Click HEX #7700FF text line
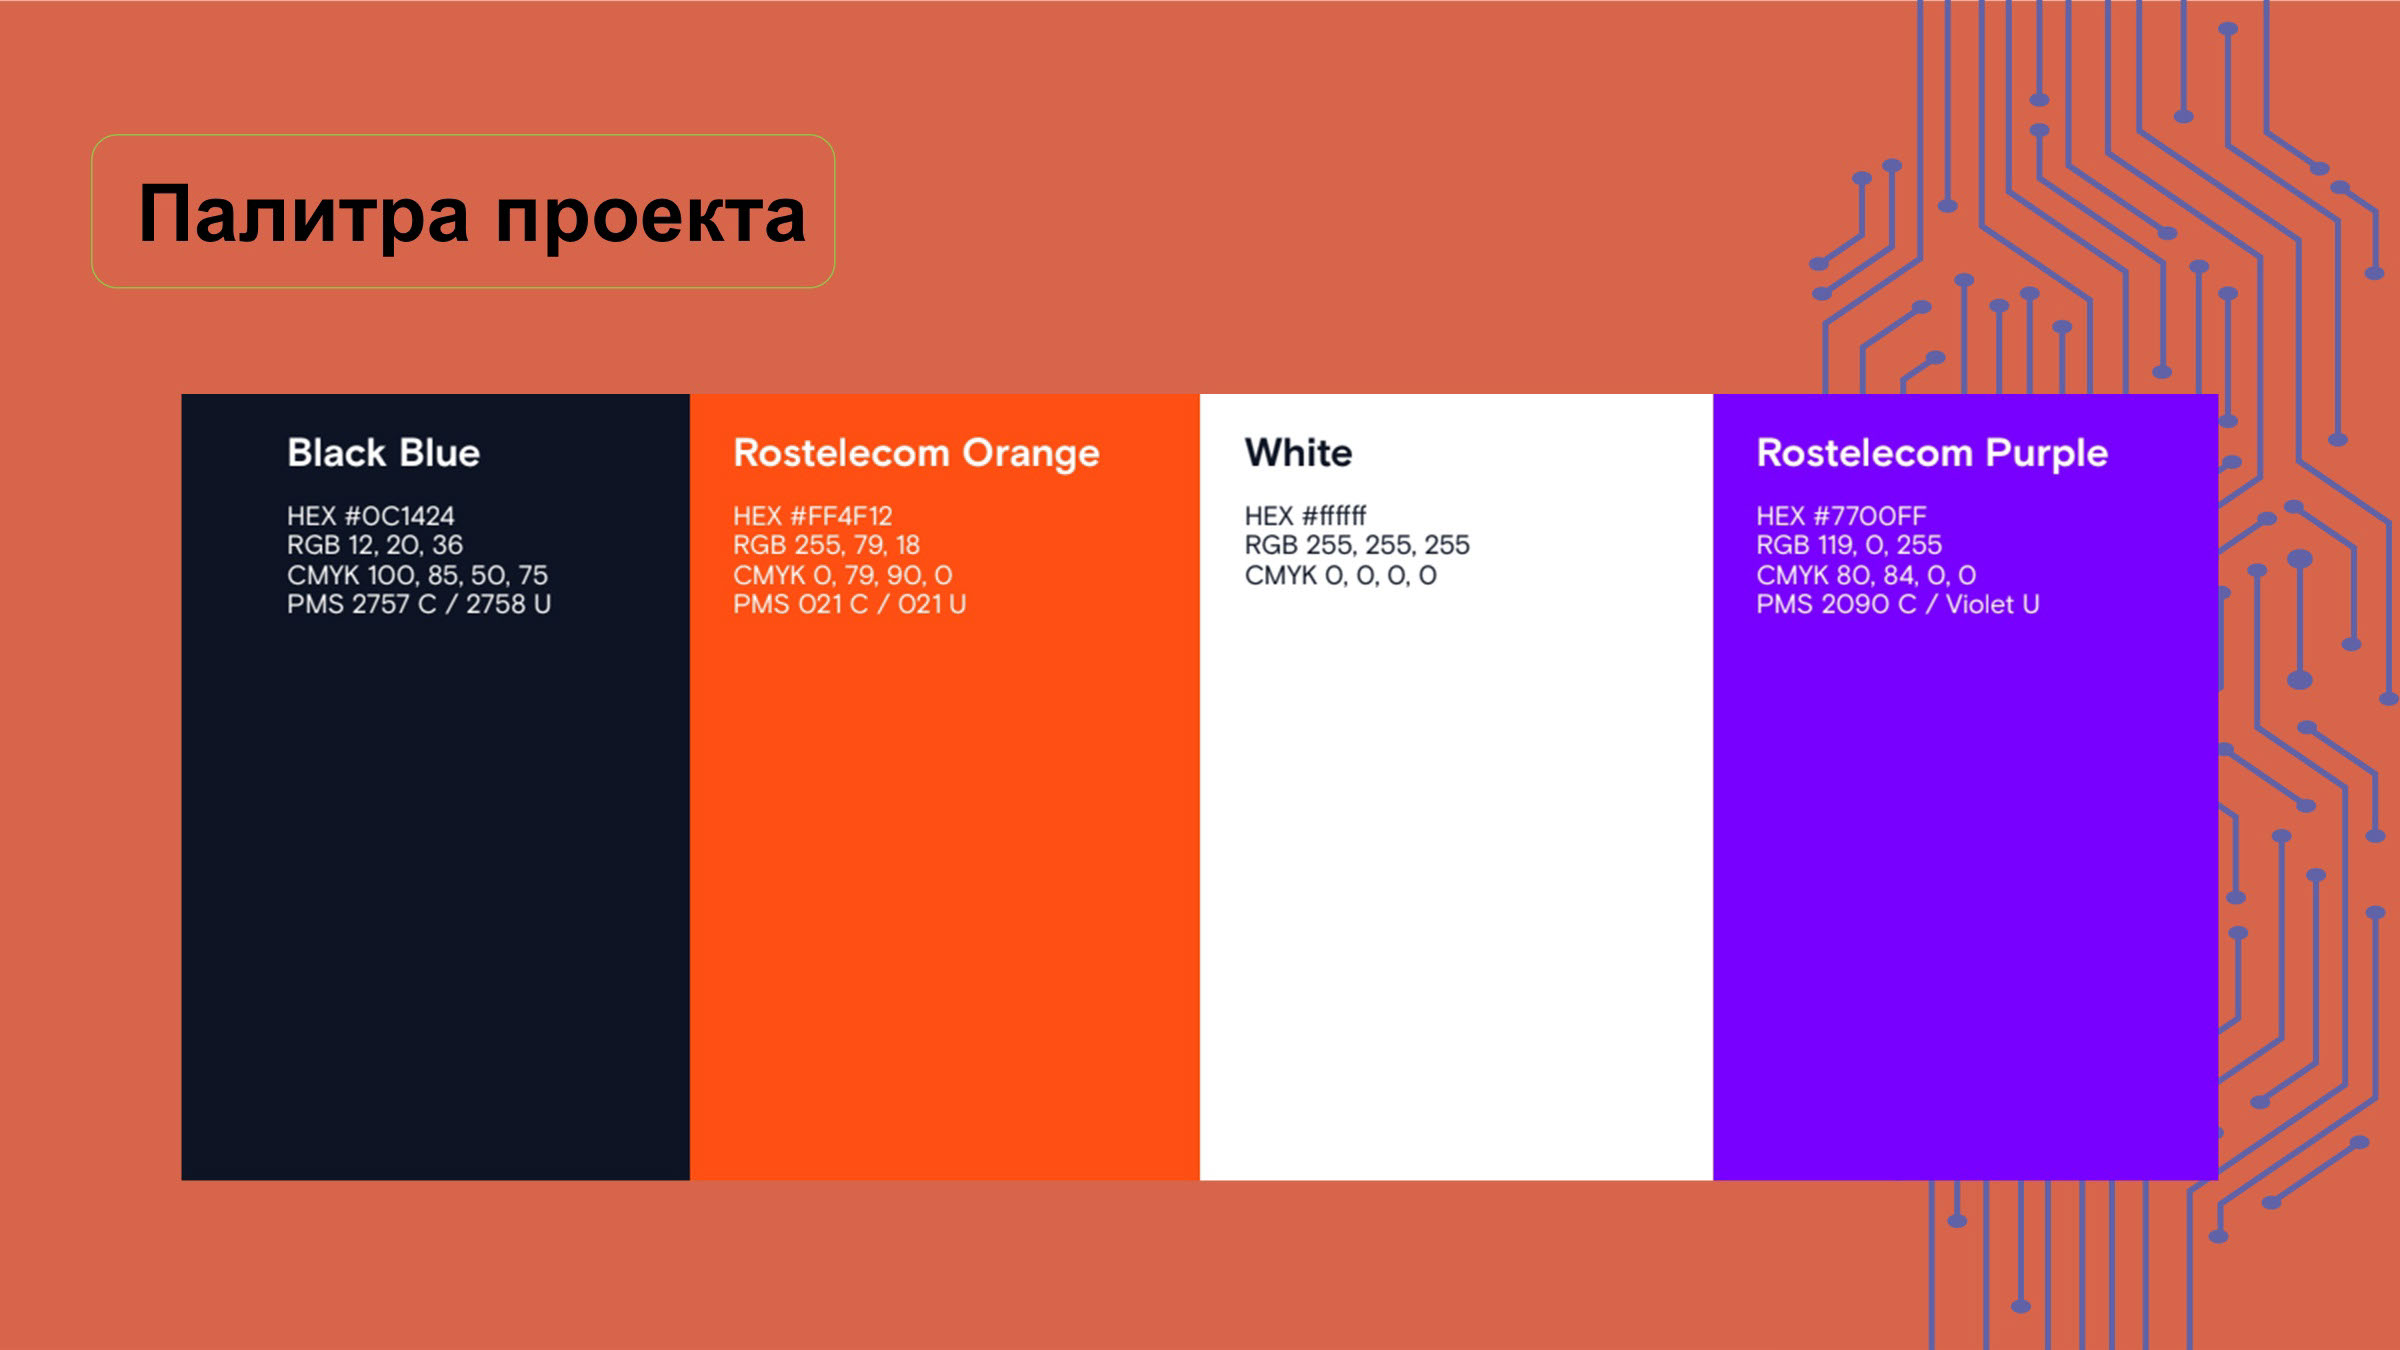This screenshot has width=2400, height=1350. pyautogui.click(x=1841, y=516)
